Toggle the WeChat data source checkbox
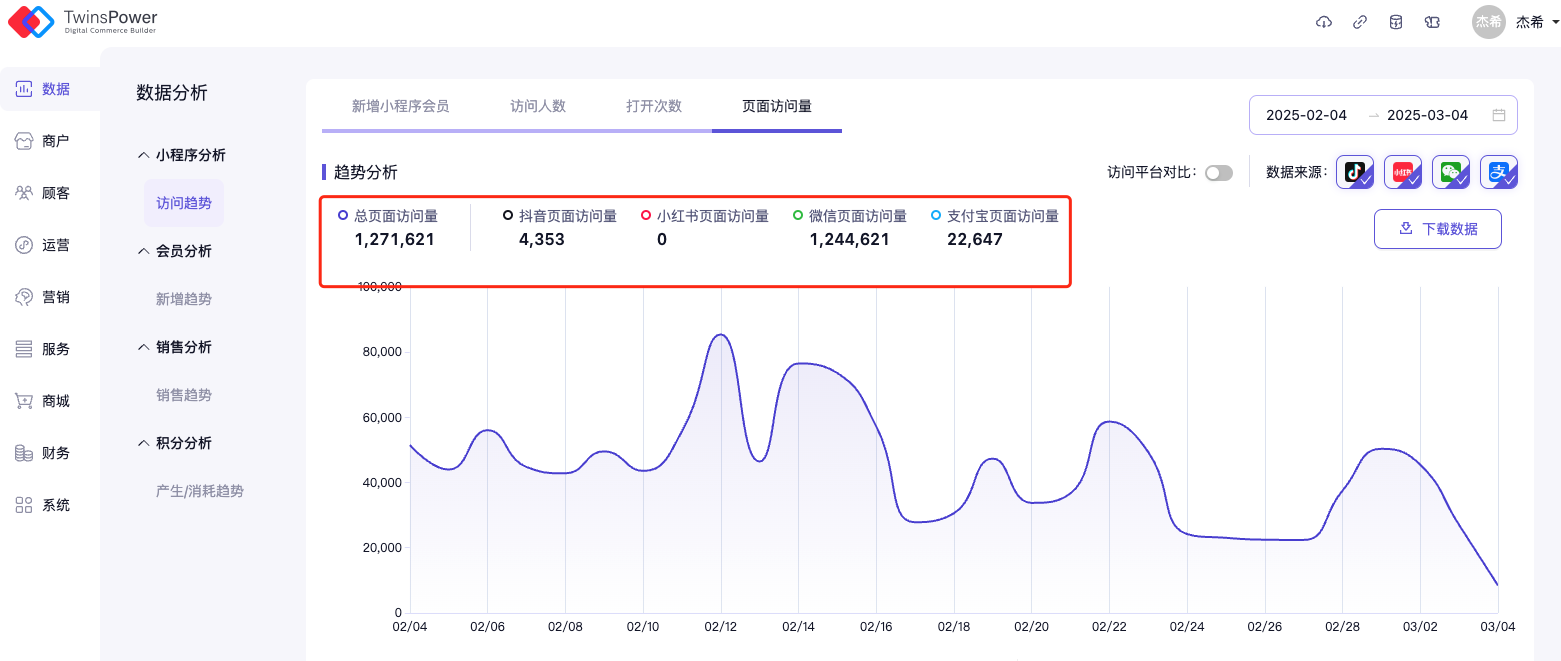Image resolution: width=1561 pixels, height=661 pixels. click(x=1451, y=172)
